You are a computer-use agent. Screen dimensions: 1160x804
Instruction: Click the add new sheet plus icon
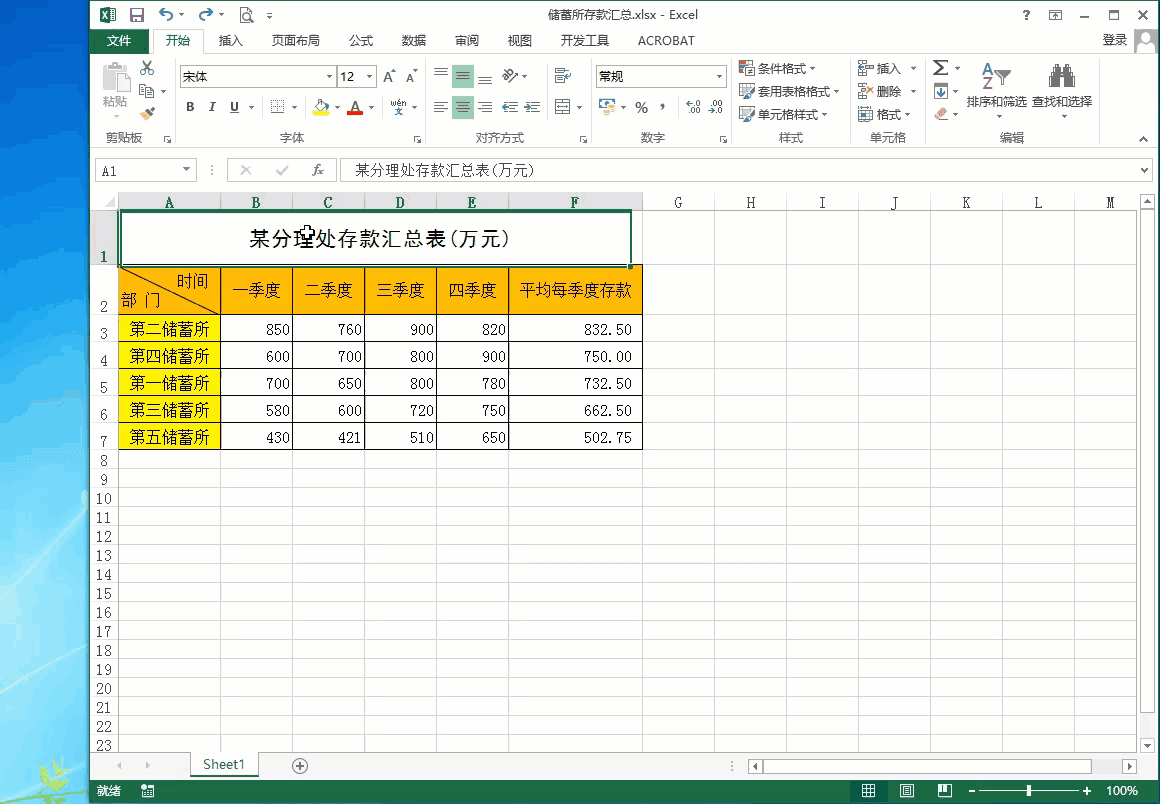point(299,765)
